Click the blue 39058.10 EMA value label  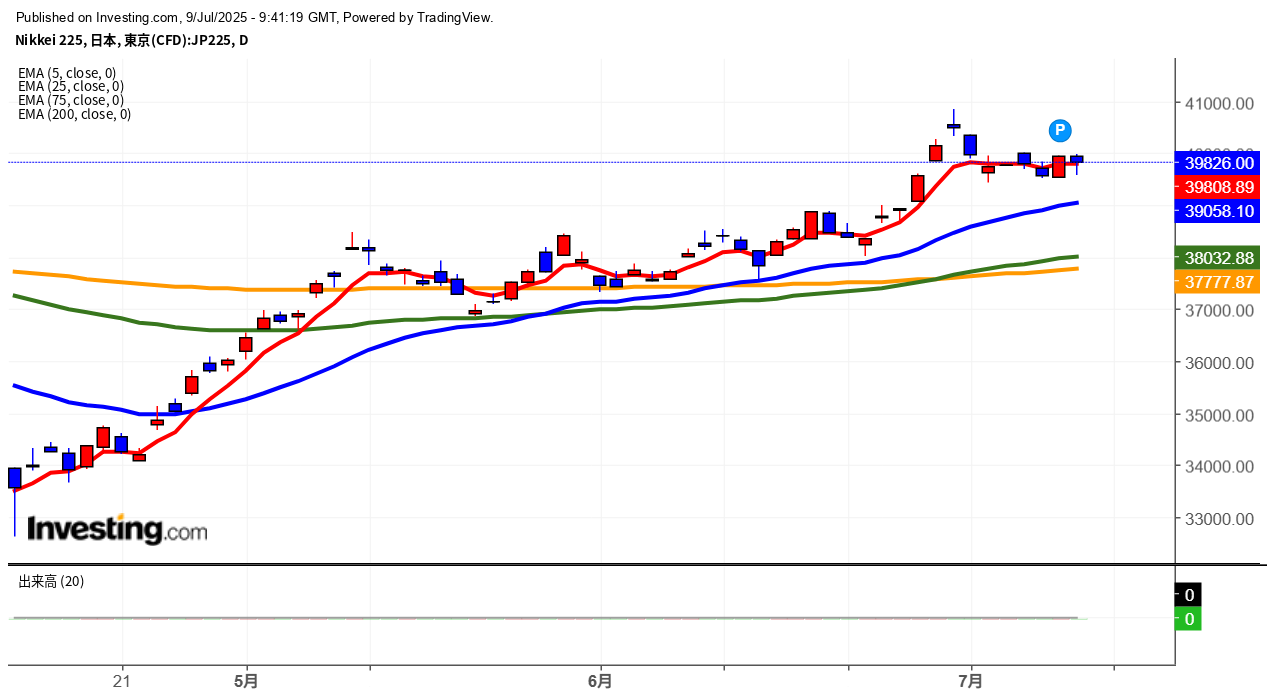pos(1218,211)
